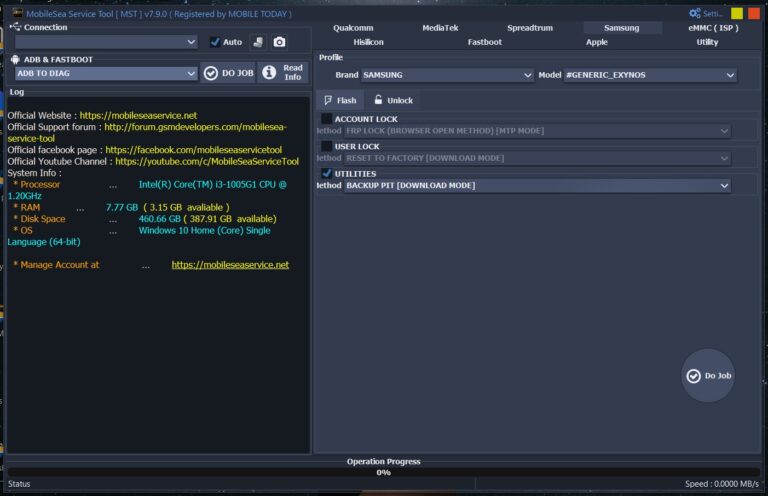Click the Android icon beside ADB & FASTBOOT
The width and height of the screenshot is (768, 496).
tap(15, 59)
